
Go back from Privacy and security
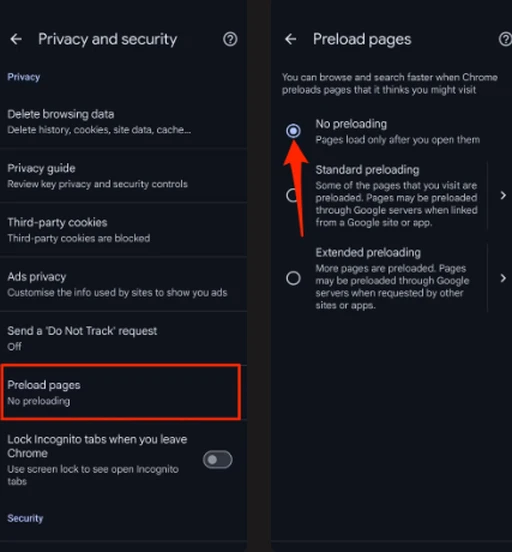coord(16,39)
